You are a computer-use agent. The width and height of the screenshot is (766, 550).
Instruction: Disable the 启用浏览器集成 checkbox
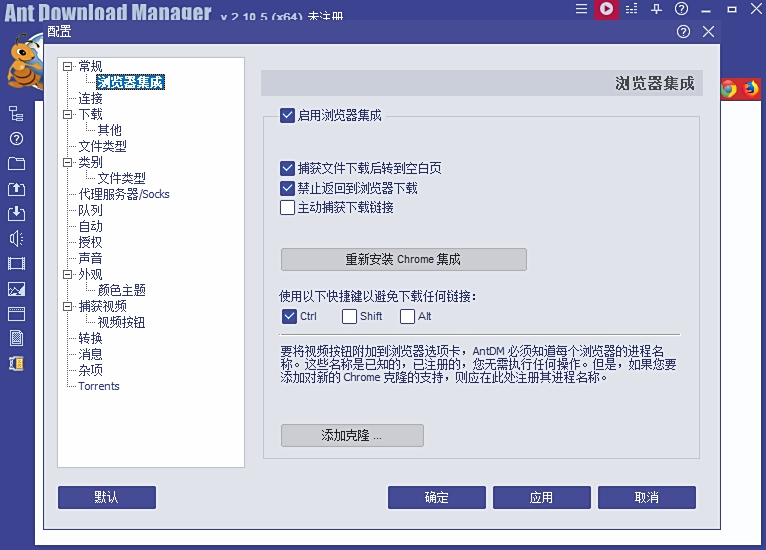click(288, 115)
